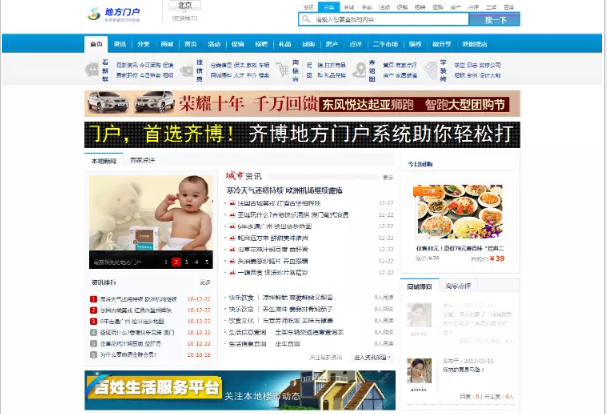Click the 点评 item in main navigation
Screen dimensions: 607x414
coord(355,44)
